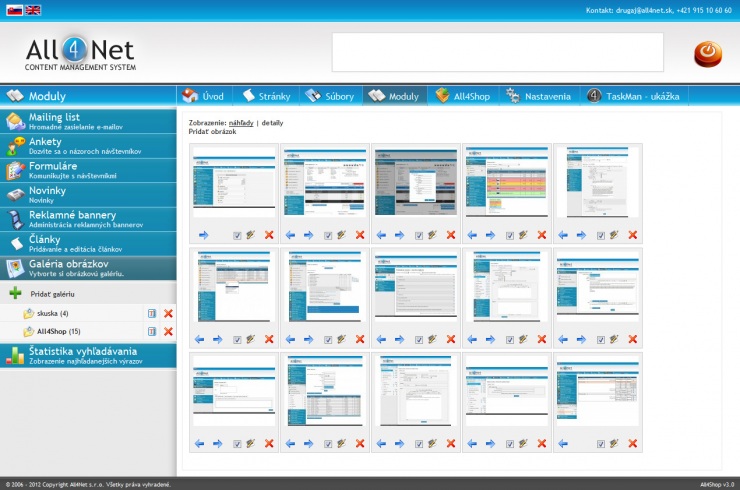This screenshot has width=740, height=490.
Task: Delete the skuska gallery with red X
Action: point(168,313)
